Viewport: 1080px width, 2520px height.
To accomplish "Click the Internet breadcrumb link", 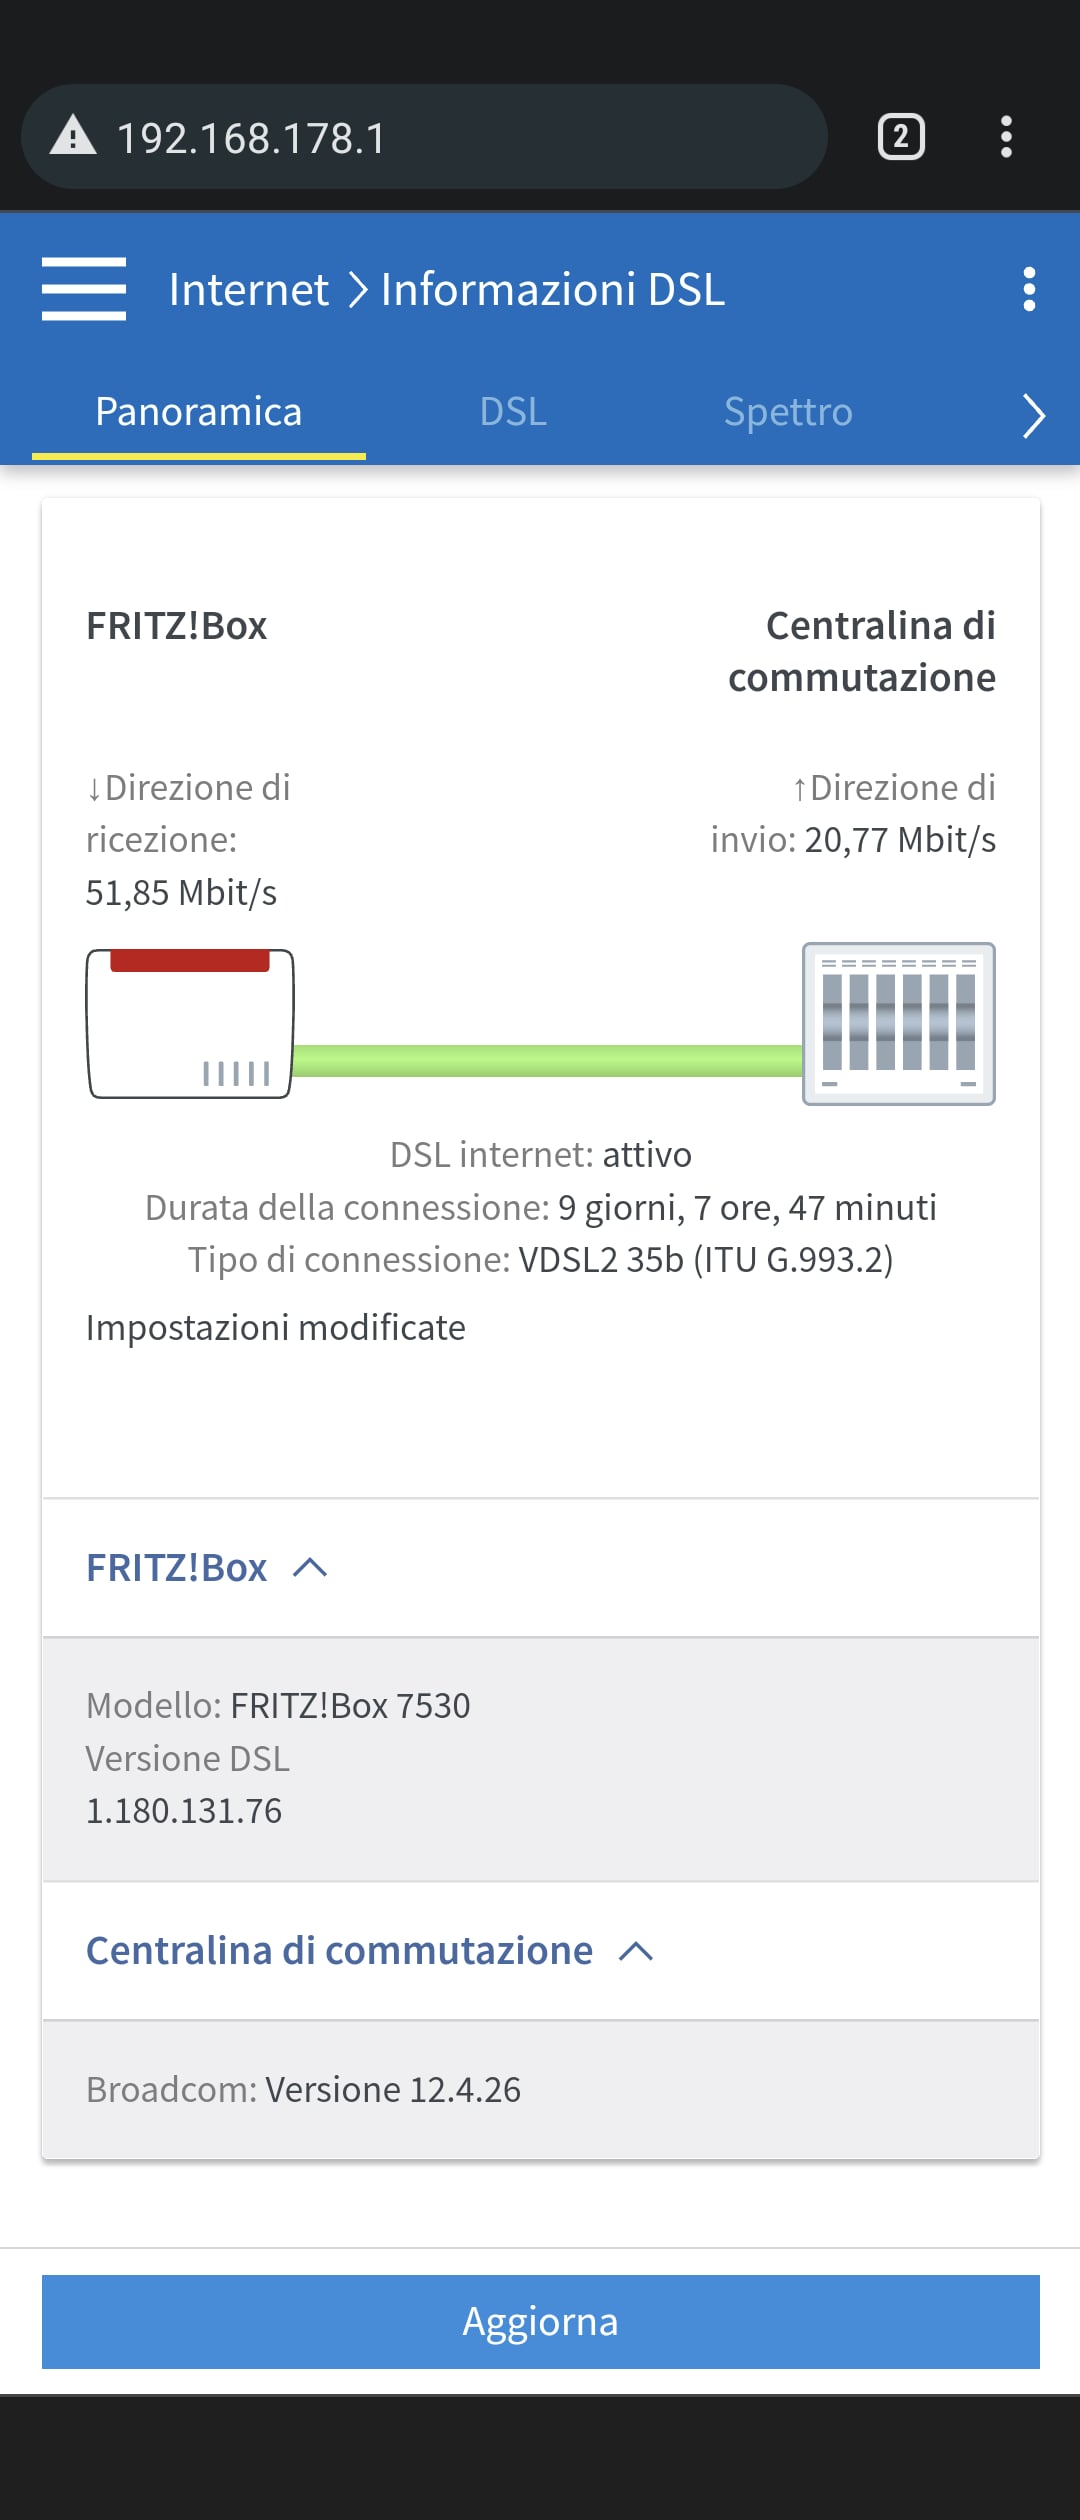I will 248,290.
